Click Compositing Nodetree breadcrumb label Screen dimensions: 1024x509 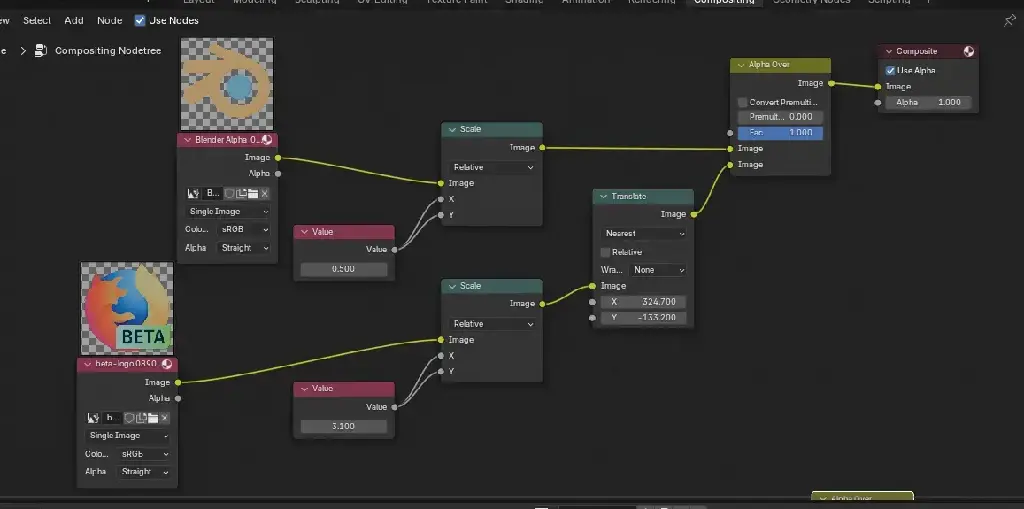point(108,50)
